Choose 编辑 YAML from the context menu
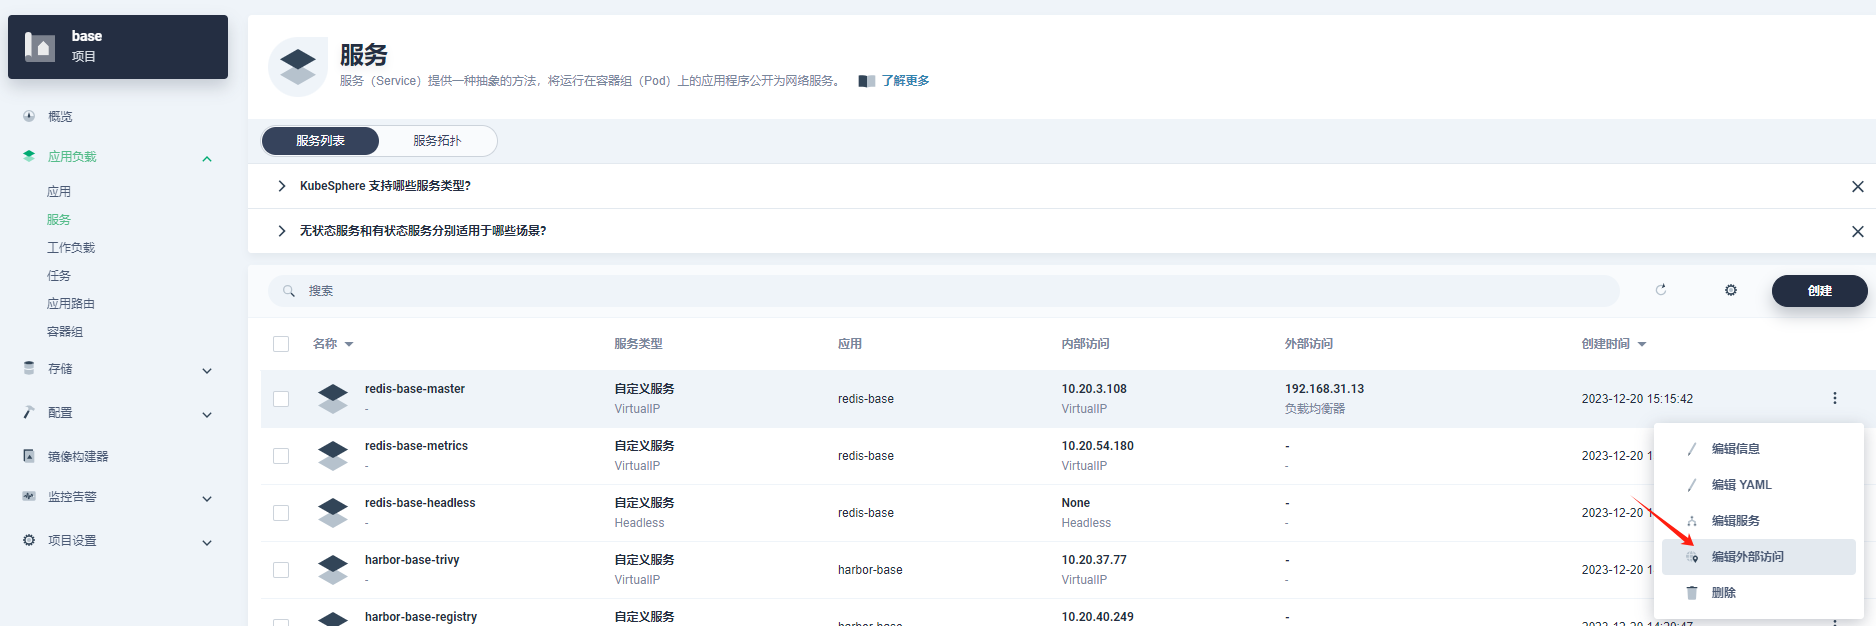 click(x=1759, y=485)
